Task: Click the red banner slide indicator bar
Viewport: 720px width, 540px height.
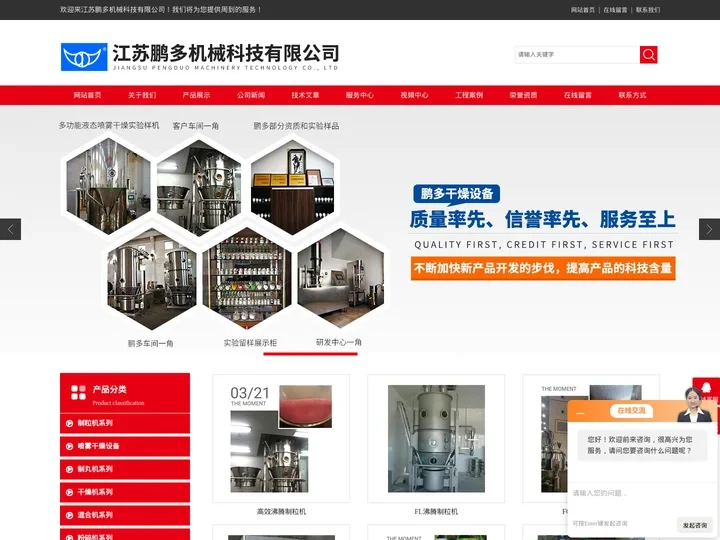Action: [x=310, y=354]
